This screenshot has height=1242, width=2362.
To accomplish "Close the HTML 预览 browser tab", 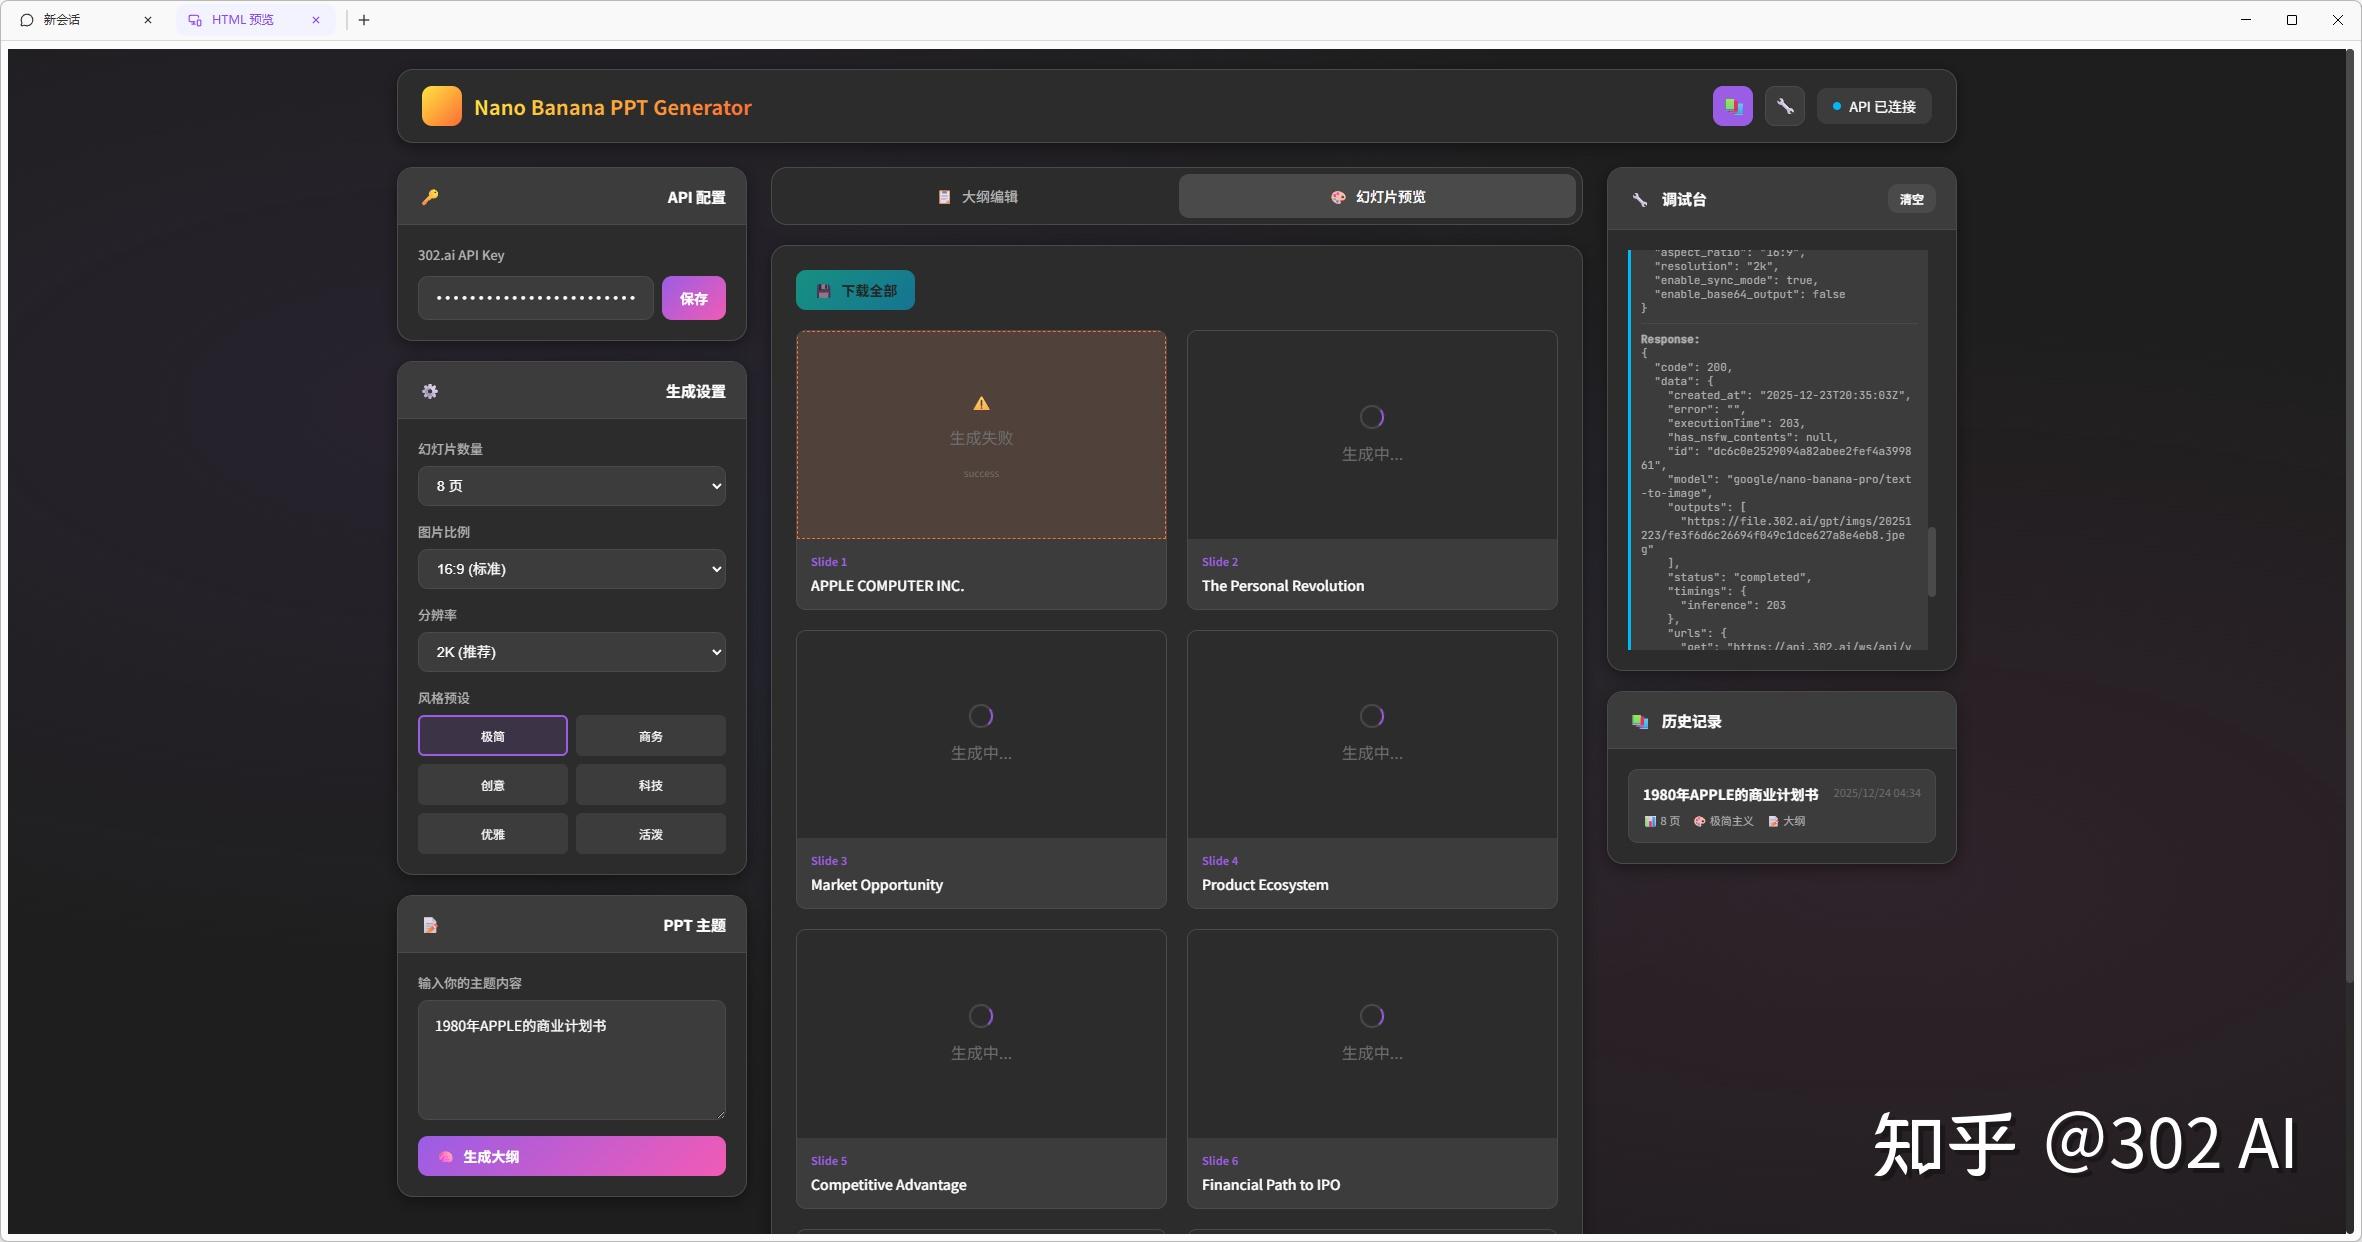I will click(x=316, y=20).
